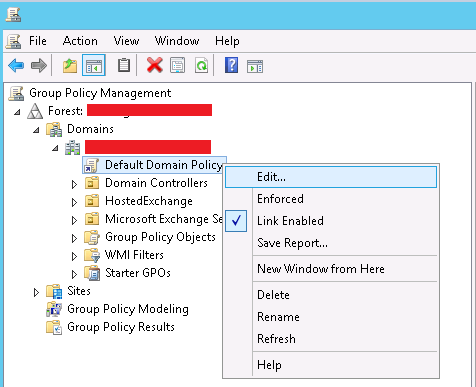Expand the Domain Controllers node
476x387 pixels.
(74, 184)
